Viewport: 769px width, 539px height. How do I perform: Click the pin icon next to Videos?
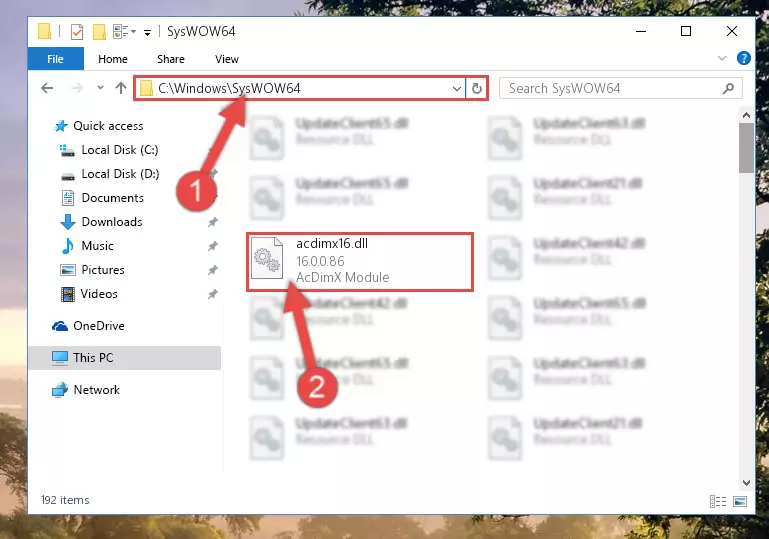pos(212,294)
